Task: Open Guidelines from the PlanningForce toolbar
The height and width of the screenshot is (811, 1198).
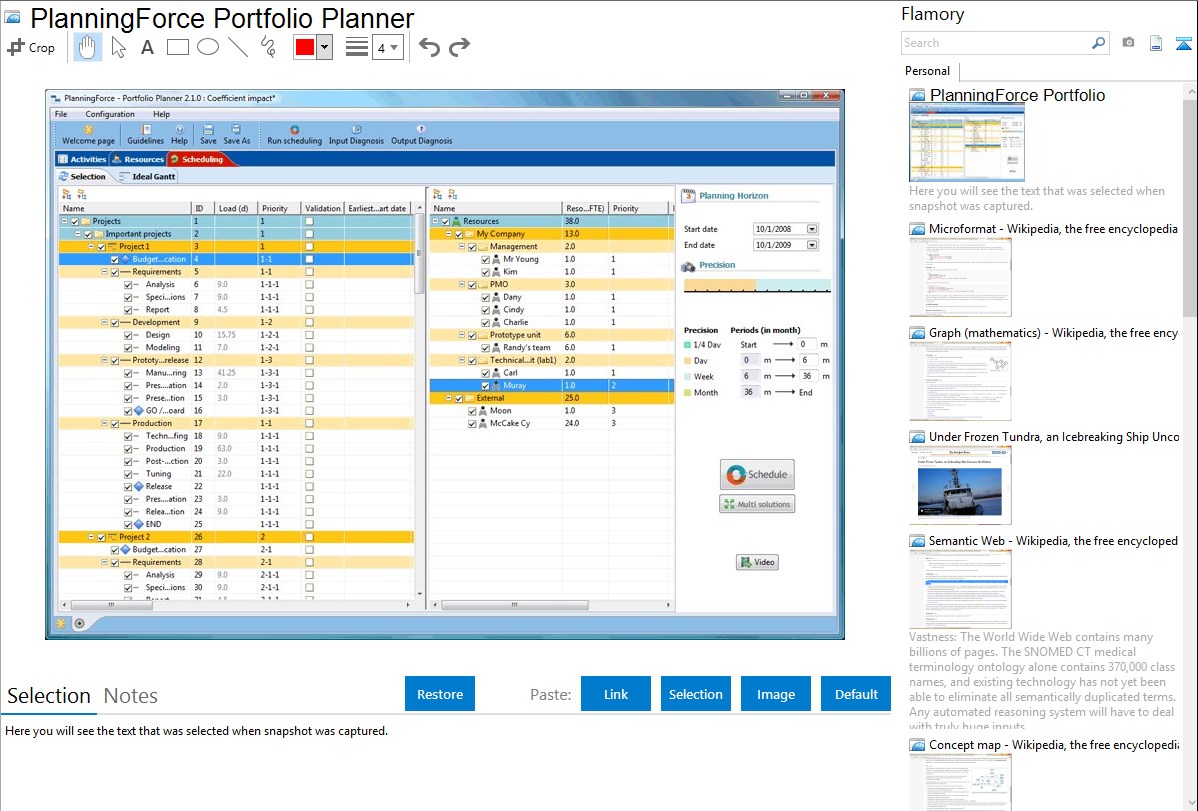Action: [145, 135]
